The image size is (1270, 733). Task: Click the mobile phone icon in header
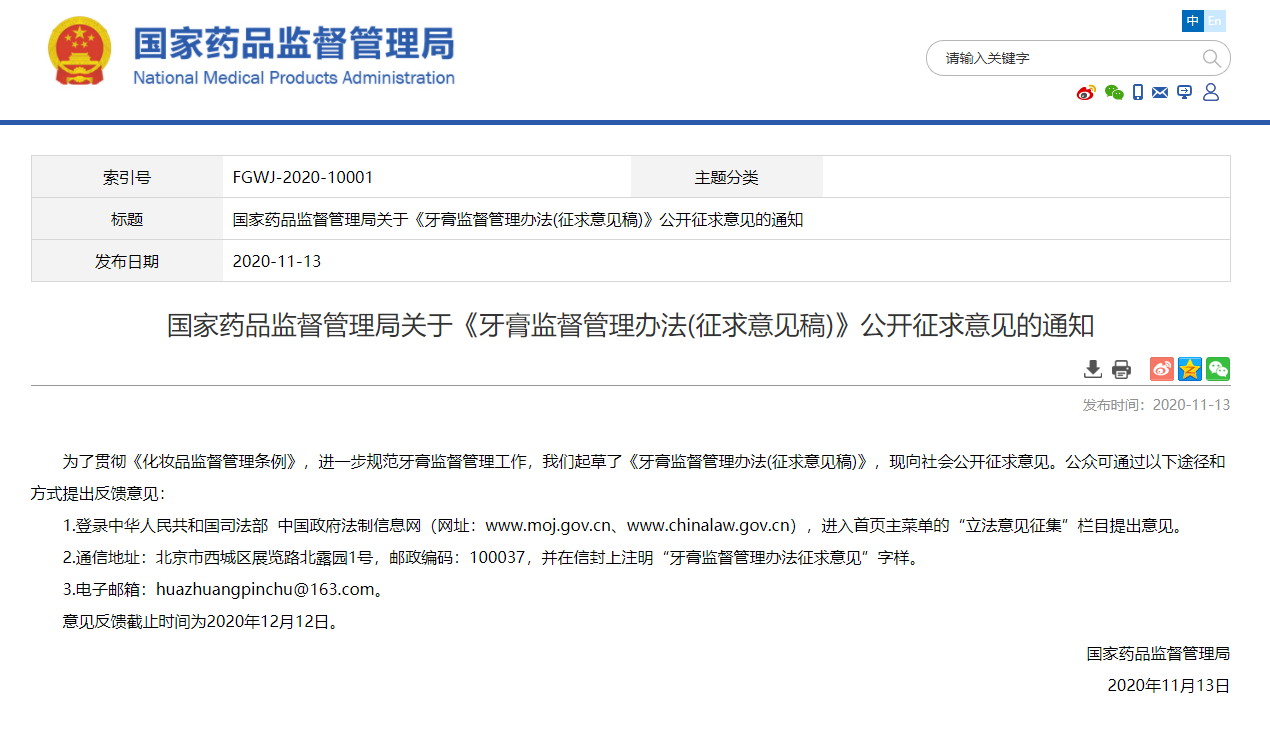[x=1138, y=93]
